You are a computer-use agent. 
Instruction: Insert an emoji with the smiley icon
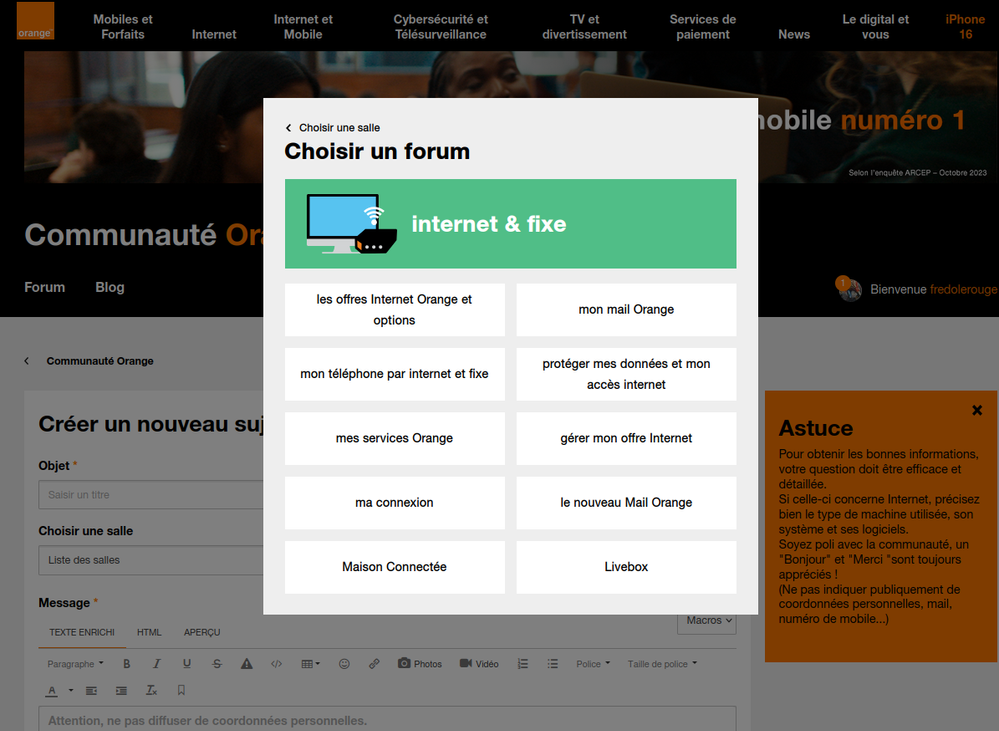tap(344, 664)
